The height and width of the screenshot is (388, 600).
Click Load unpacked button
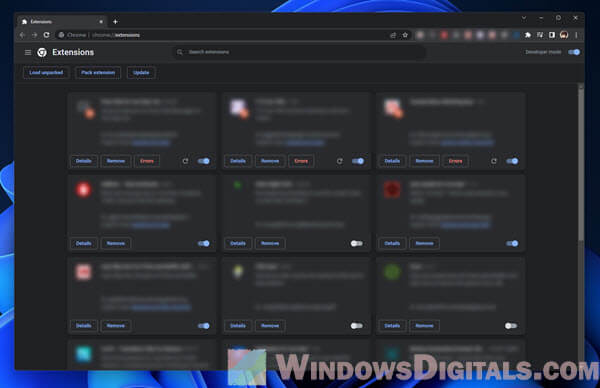click(46, 73)
